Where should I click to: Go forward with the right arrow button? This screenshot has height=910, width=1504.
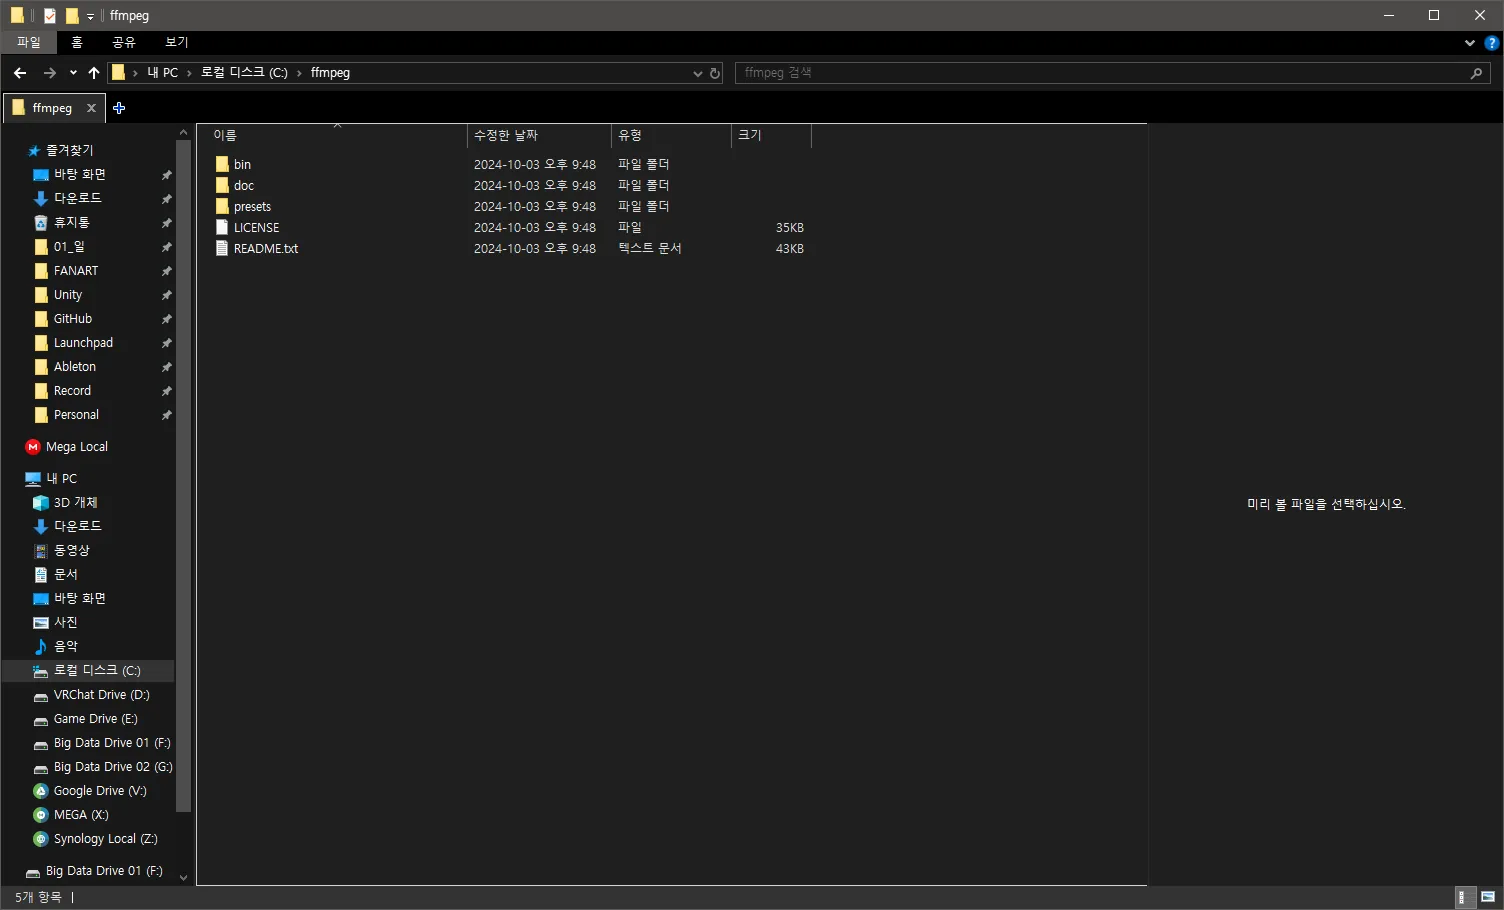pos(50,73)
